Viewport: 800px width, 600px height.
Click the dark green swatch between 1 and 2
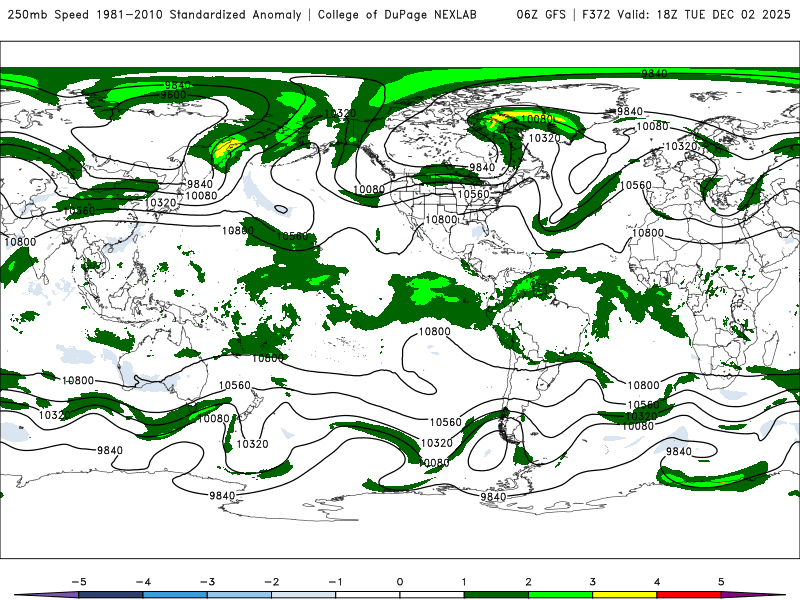tap(496, 595)
